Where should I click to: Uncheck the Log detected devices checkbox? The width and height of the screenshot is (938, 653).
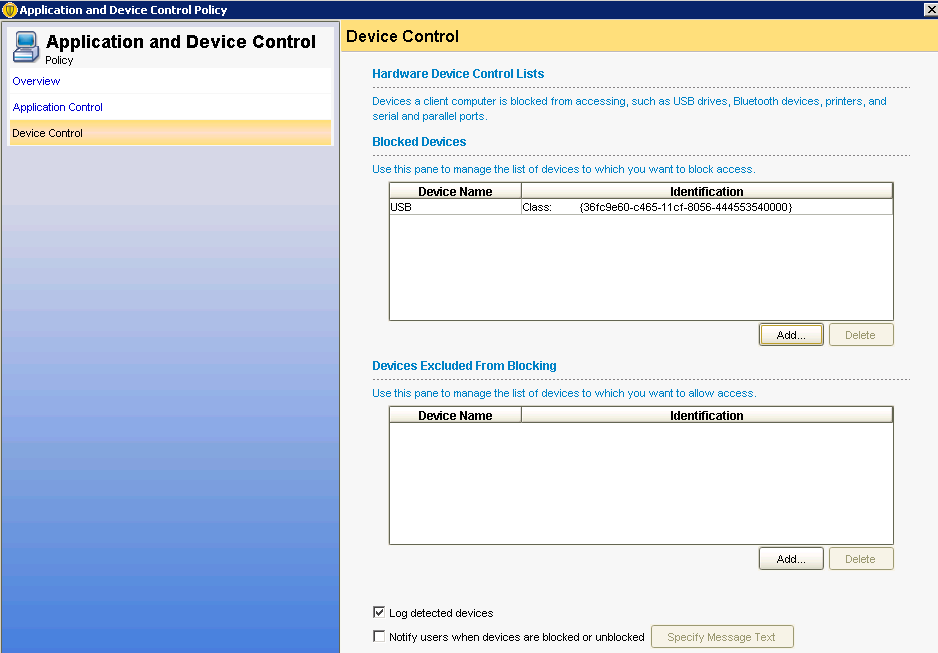coord(379,612)
